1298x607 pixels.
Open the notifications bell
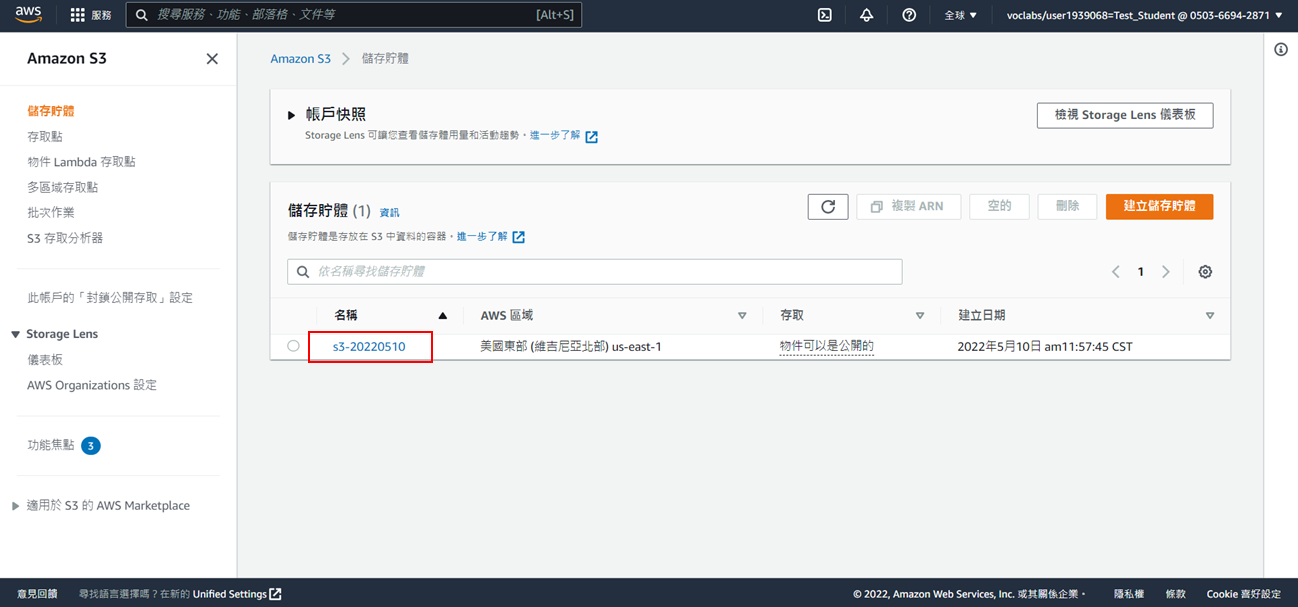click(x=866, y=15)
